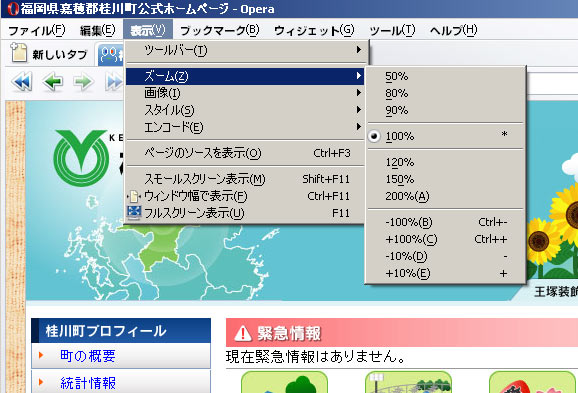Expand the ツールバー submenu
This screenshot has height=393, width=578.
tap(245, 50)
